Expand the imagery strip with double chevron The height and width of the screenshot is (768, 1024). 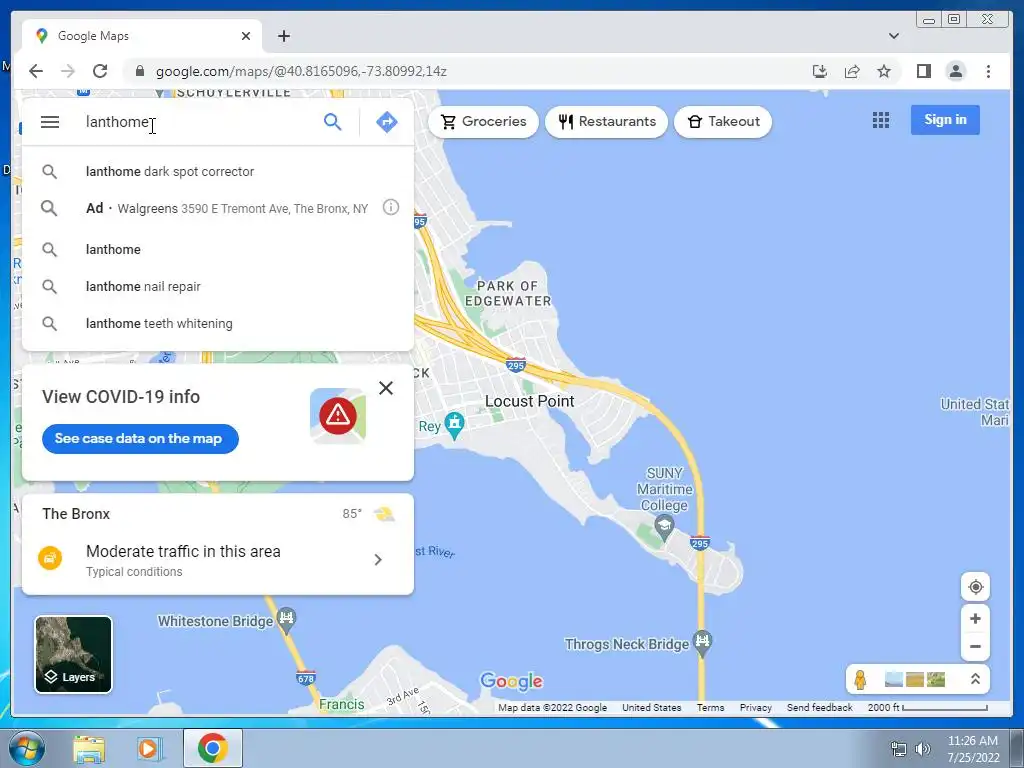click(975, 679)
